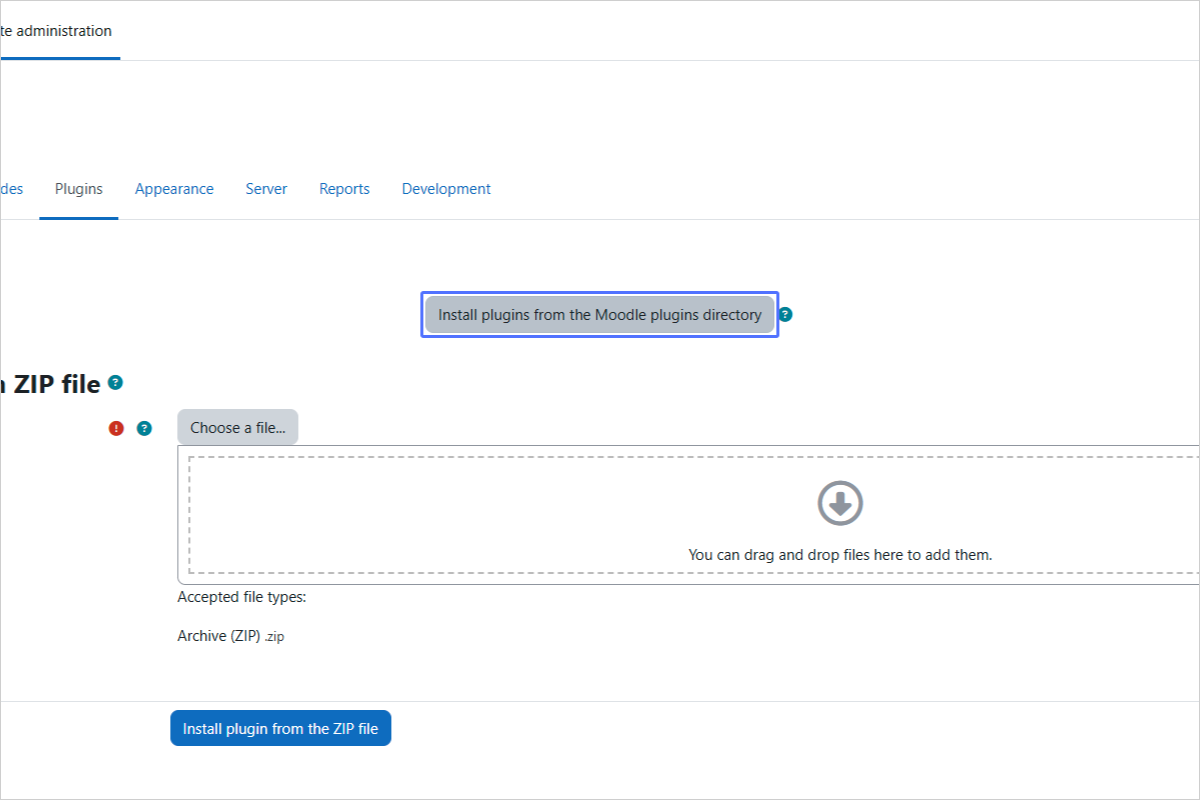Open help icon next to the required marker
This screenshot has height=800, width=1200.
144,428
